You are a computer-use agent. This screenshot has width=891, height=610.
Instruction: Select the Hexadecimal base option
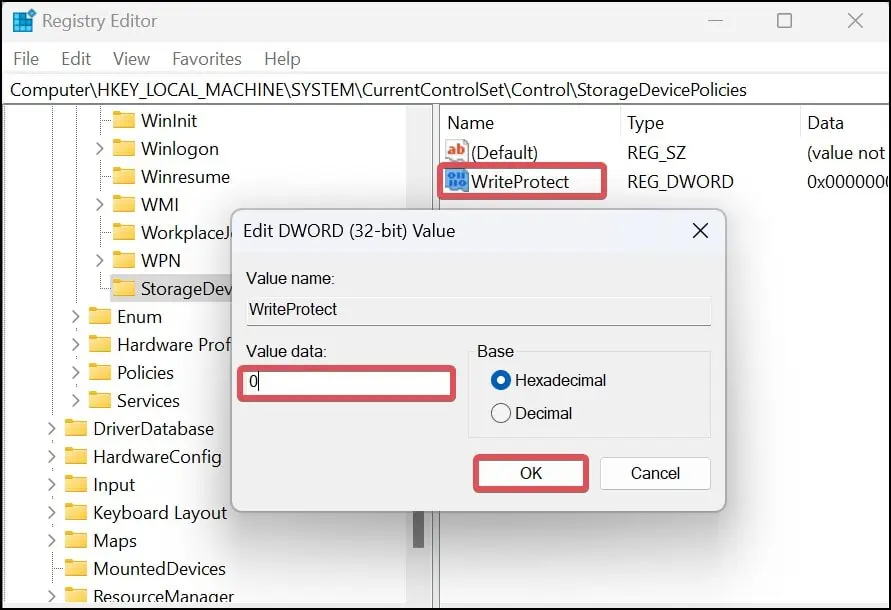pos(501,380)
